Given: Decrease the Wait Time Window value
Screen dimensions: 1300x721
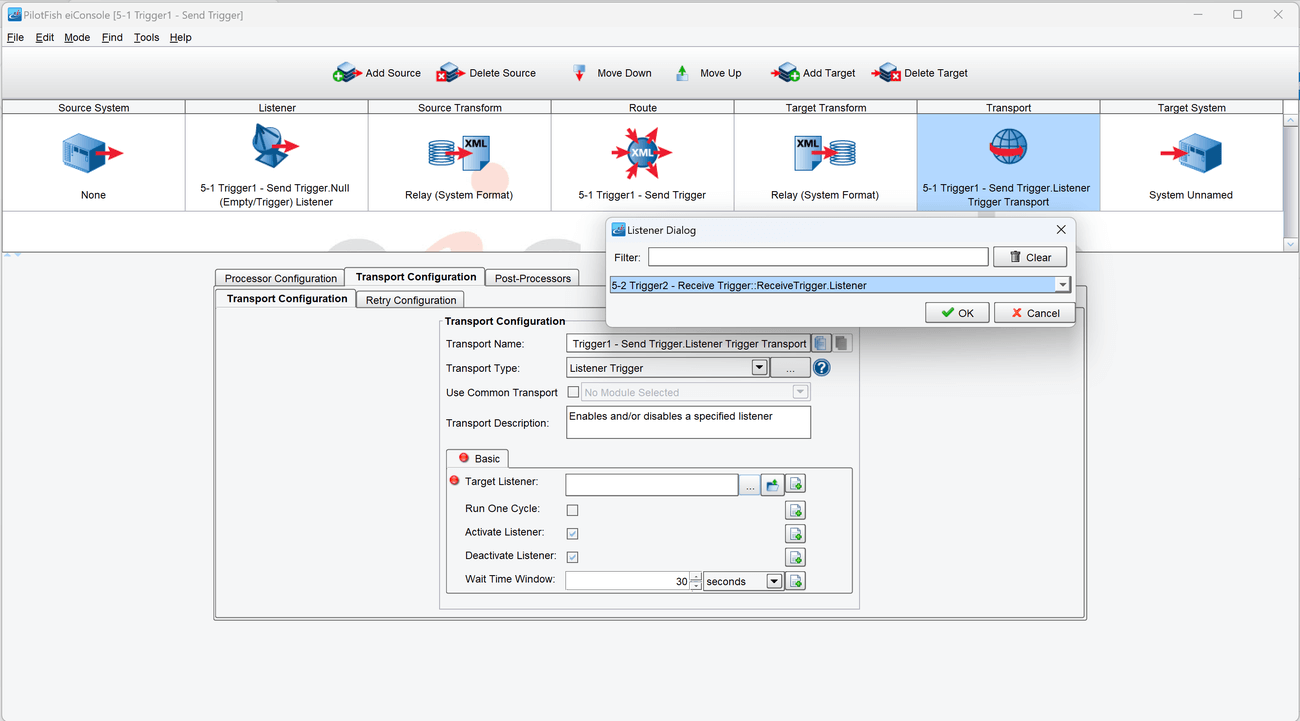Looking at the screenshot, I should (x=695, y=585).
